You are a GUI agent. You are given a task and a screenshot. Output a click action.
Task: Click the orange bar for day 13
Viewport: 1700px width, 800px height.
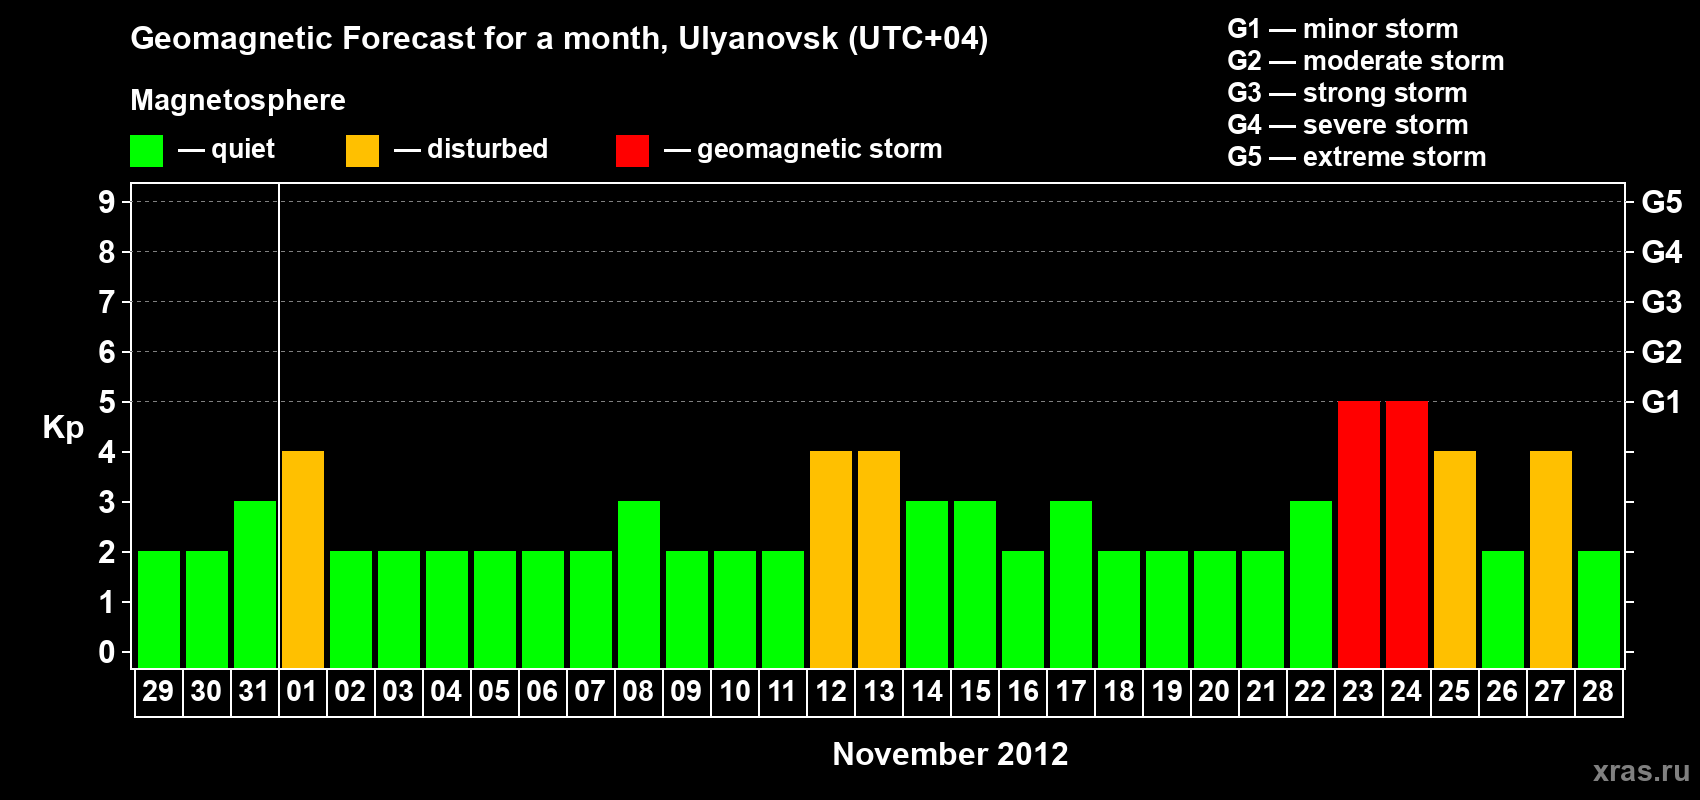coord(879,559)
